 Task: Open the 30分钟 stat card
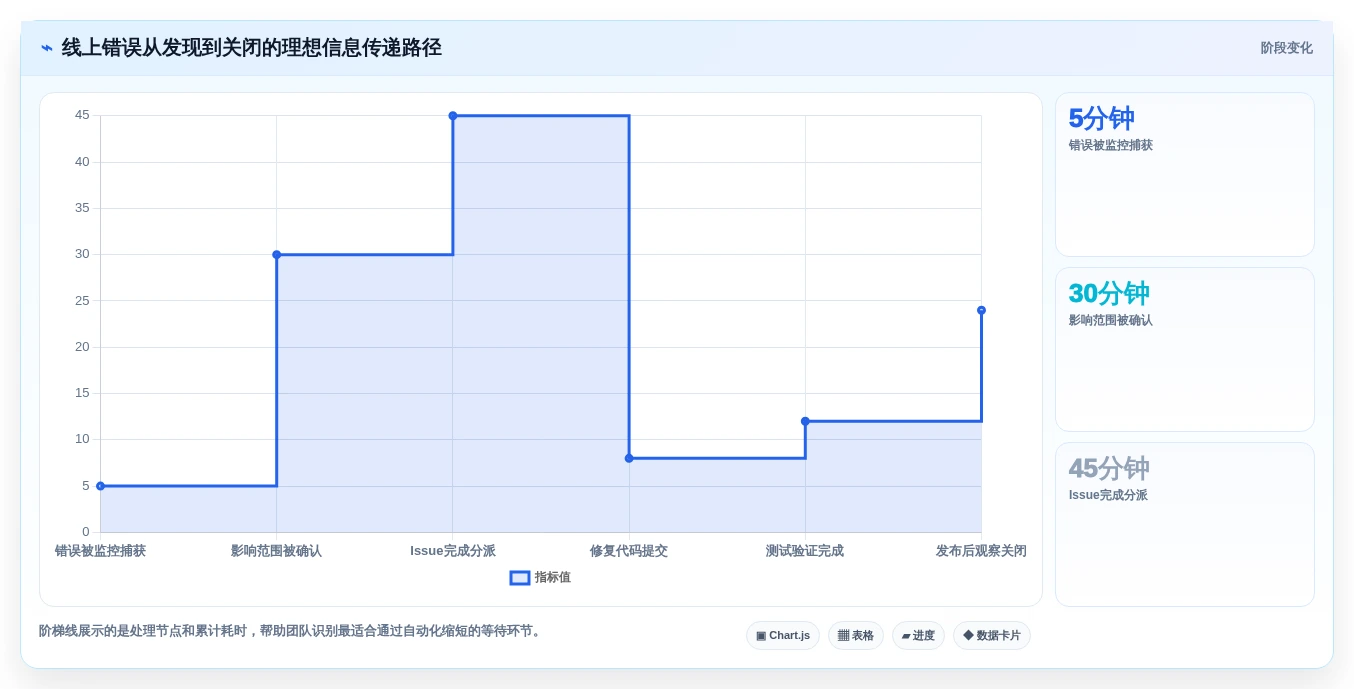coord(1185,350)
